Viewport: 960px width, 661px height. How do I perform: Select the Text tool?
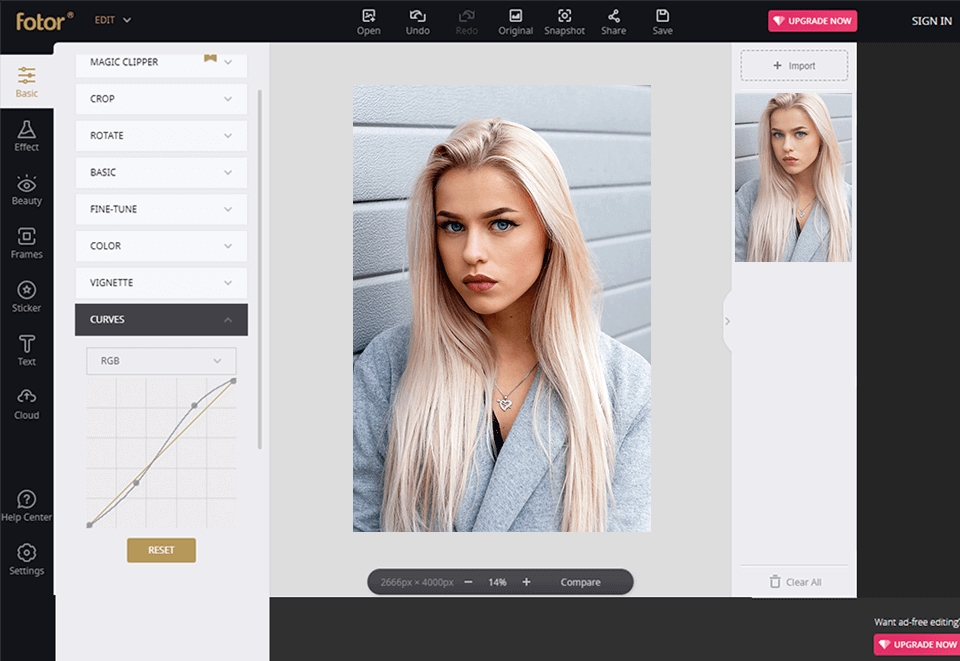27,350
